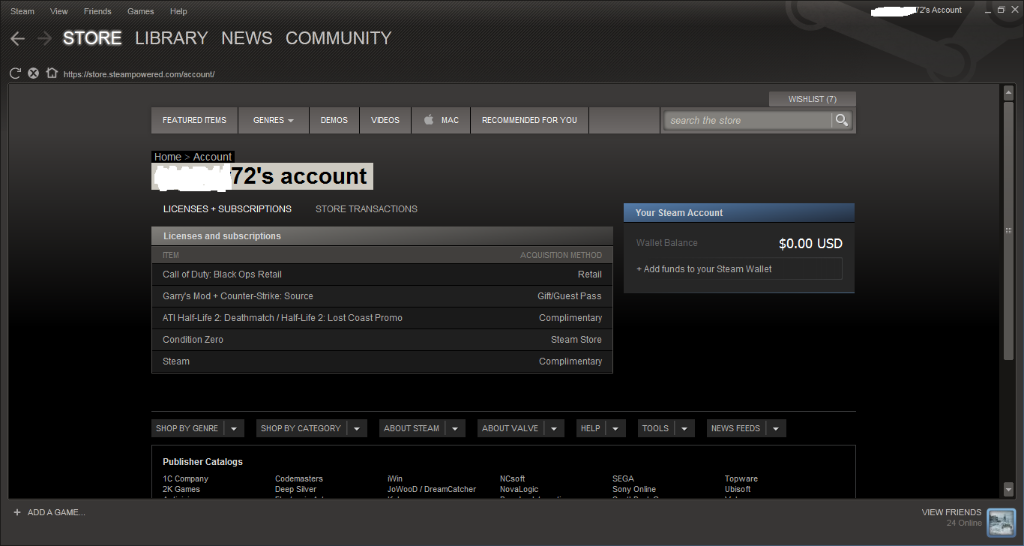
Task: Expand the Shop By Genre dropdown arrow
Action: coord(234,428)
